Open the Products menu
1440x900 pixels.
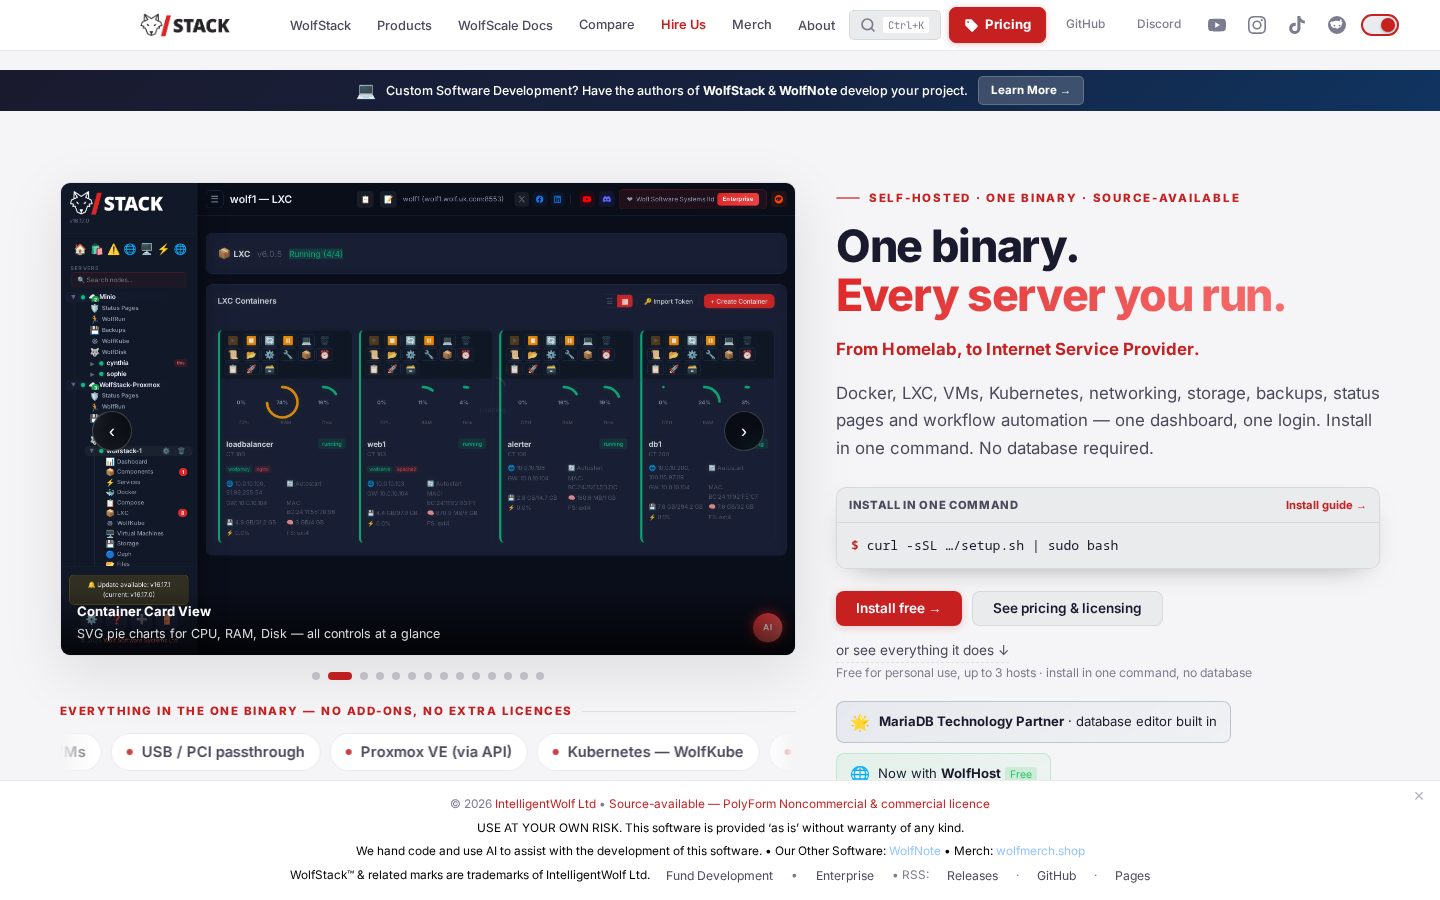pyautogui.click(x=404, y=25)
